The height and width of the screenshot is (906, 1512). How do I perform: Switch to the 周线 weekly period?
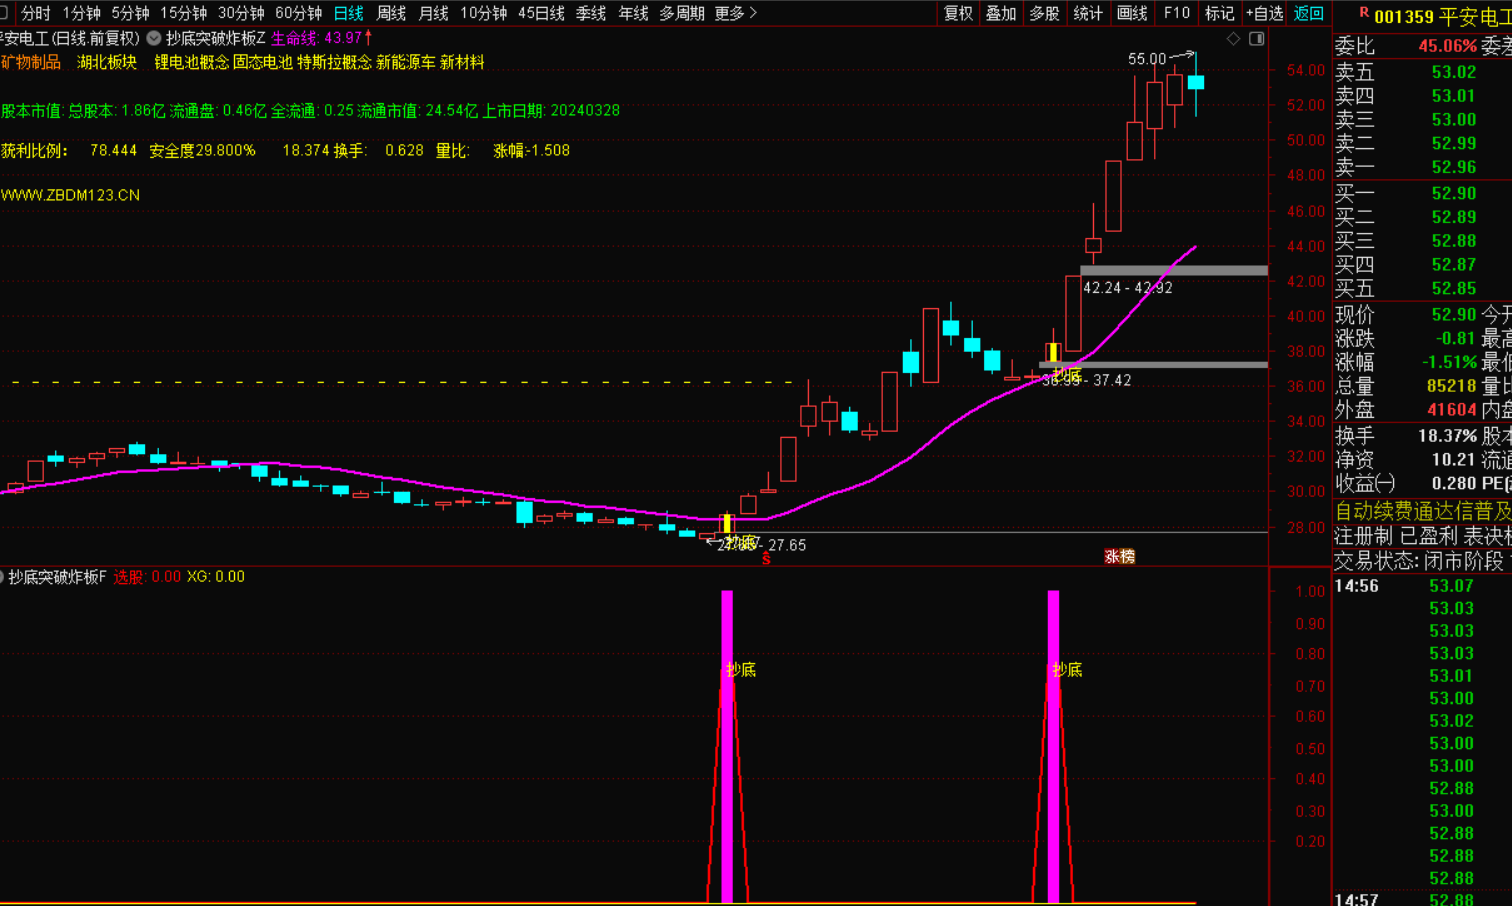click(391, 13)
